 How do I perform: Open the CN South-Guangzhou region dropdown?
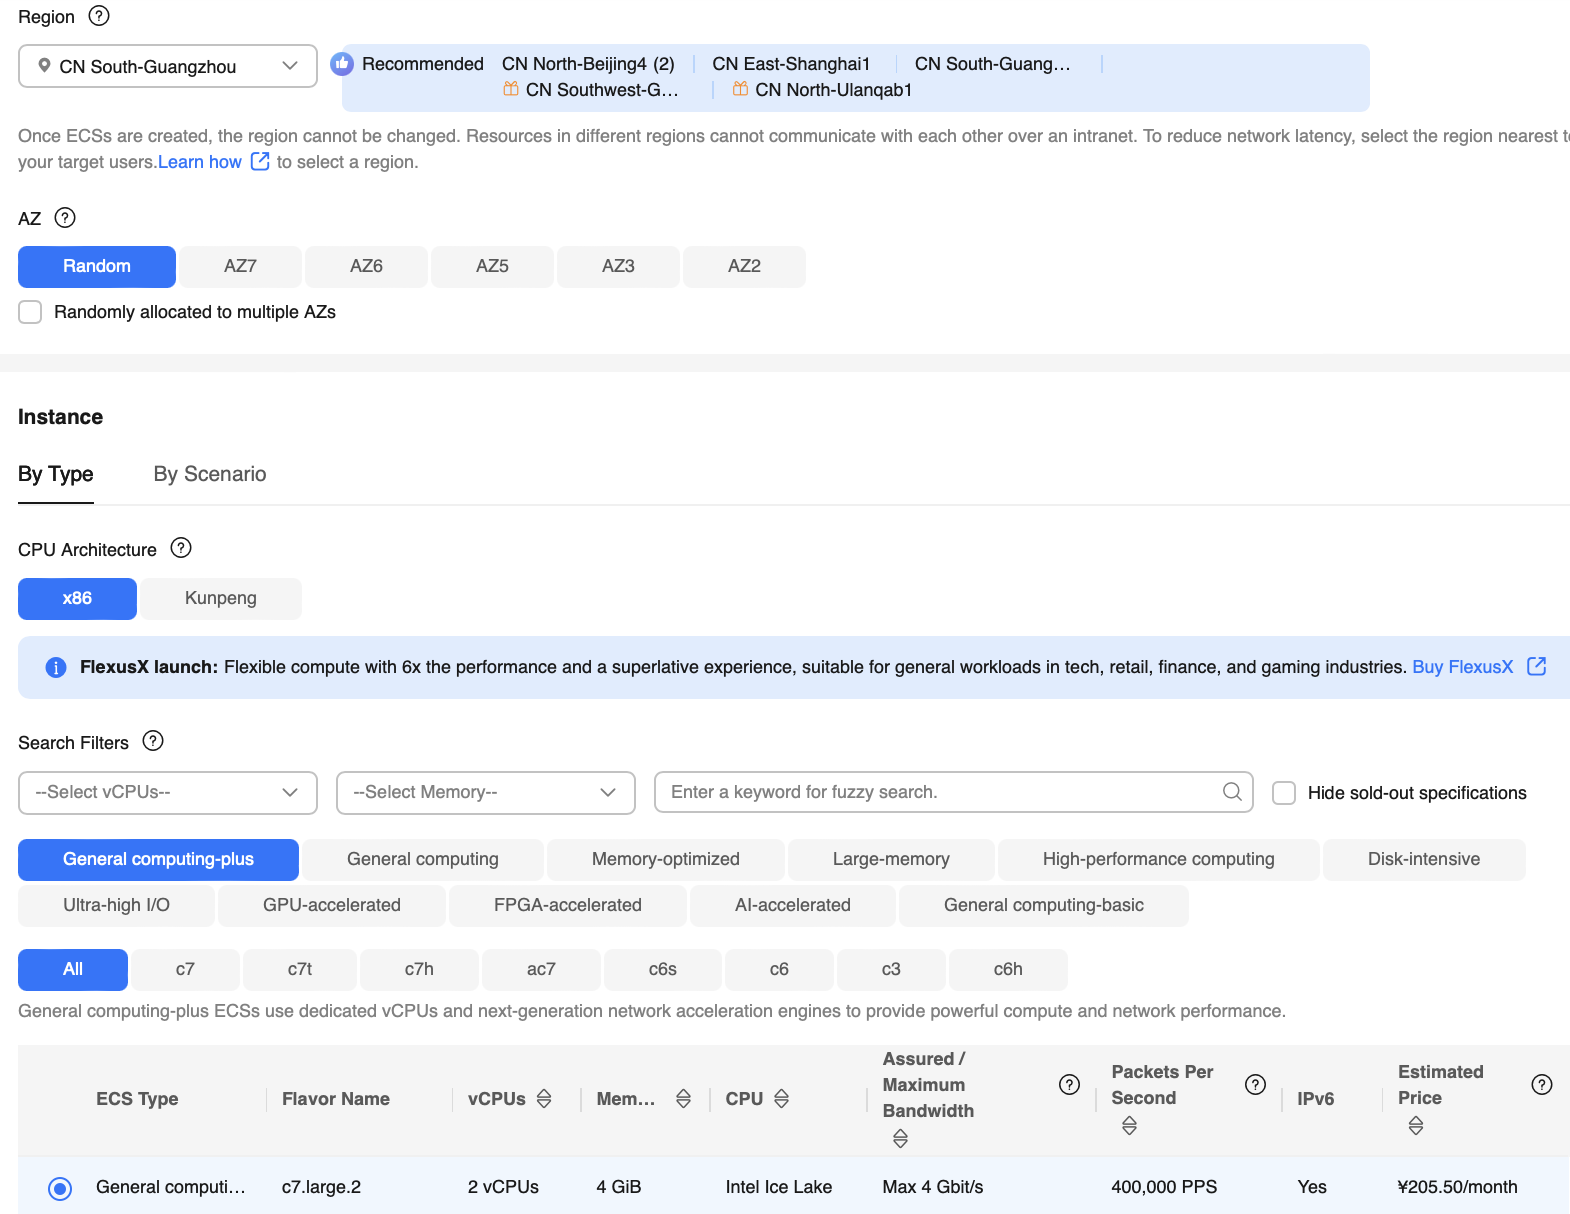tap(168, 66)
